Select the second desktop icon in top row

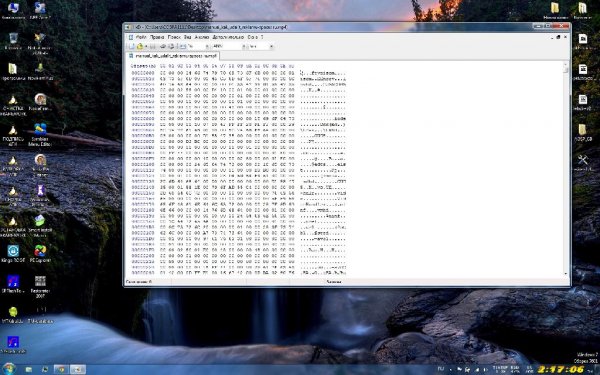click(40, 10)
